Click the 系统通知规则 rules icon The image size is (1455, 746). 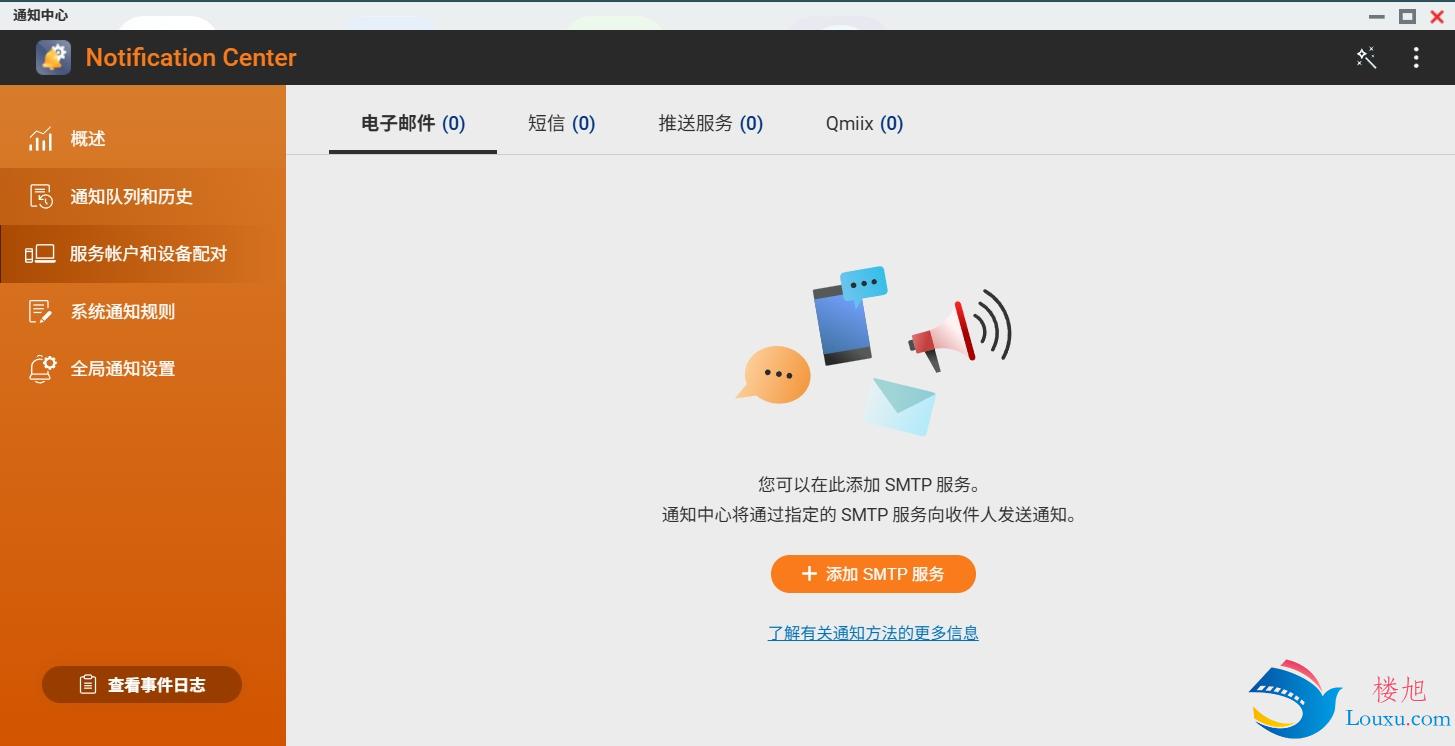click(41, 312)
